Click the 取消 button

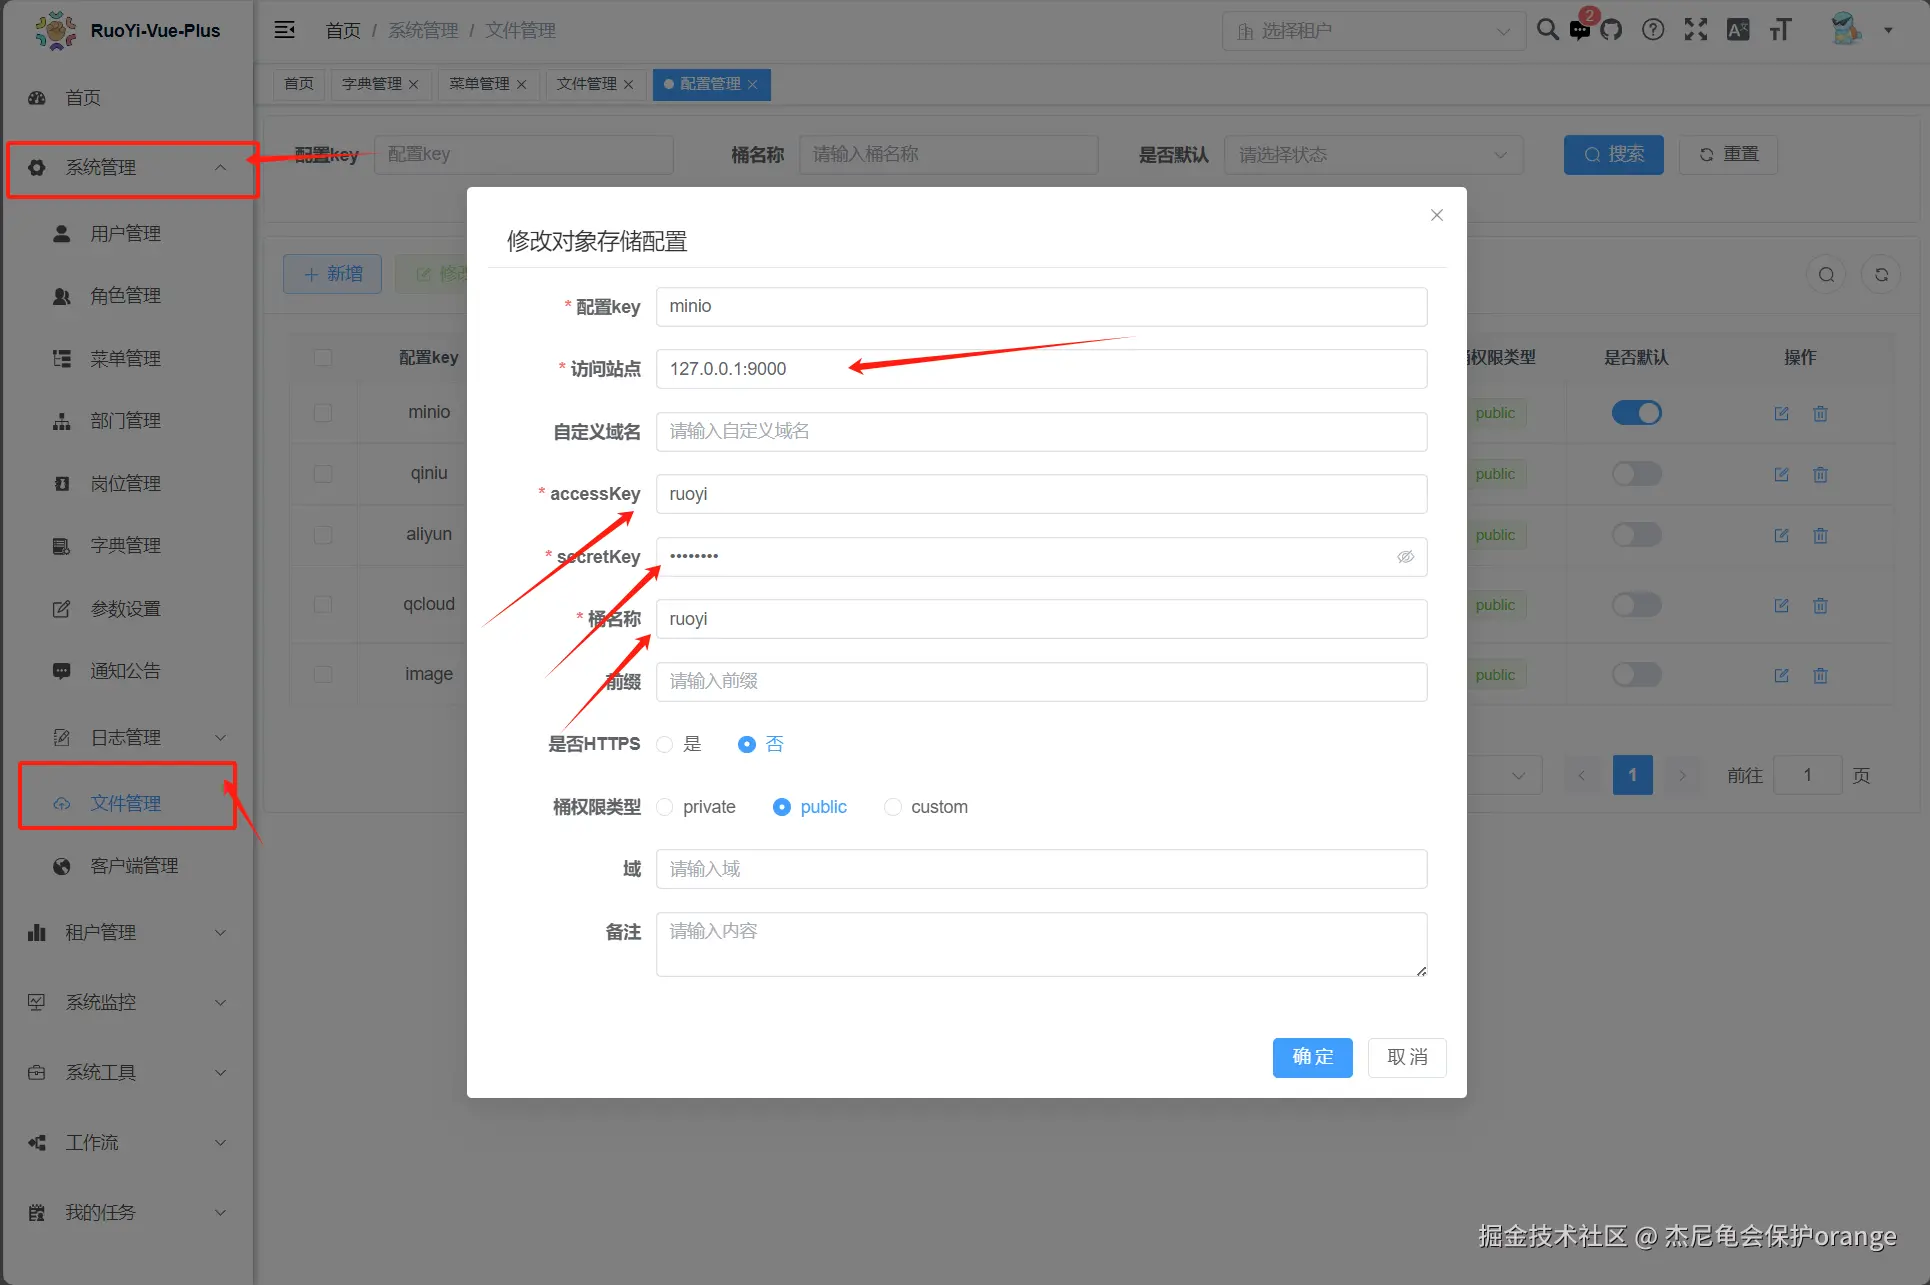1406,1057
